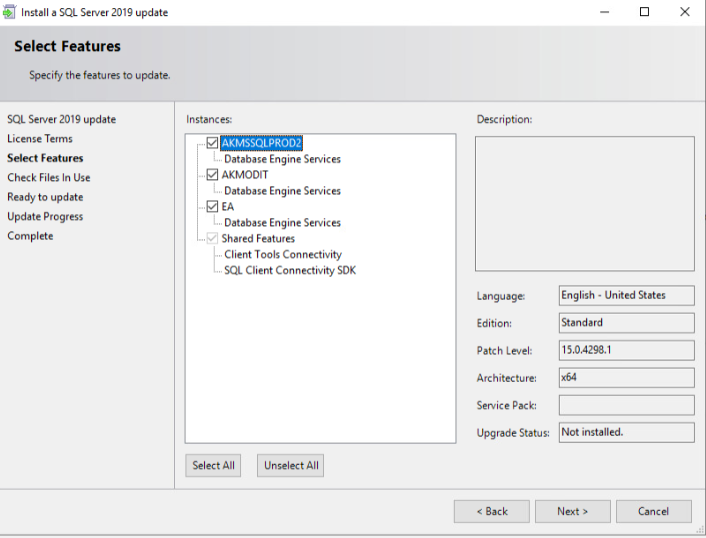Click inside the empty Description box

585,204
